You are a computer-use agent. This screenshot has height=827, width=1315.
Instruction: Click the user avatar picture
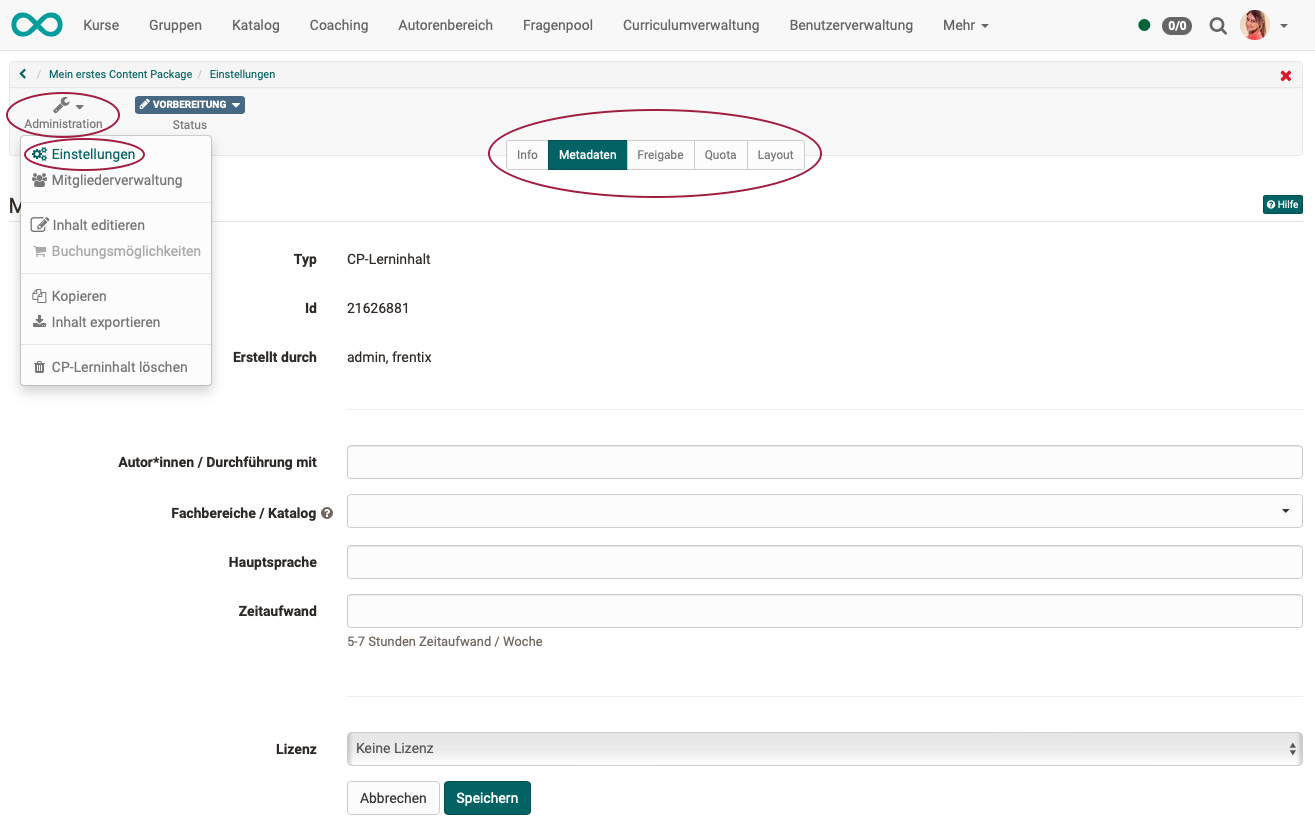click(x=1254, y=25)
